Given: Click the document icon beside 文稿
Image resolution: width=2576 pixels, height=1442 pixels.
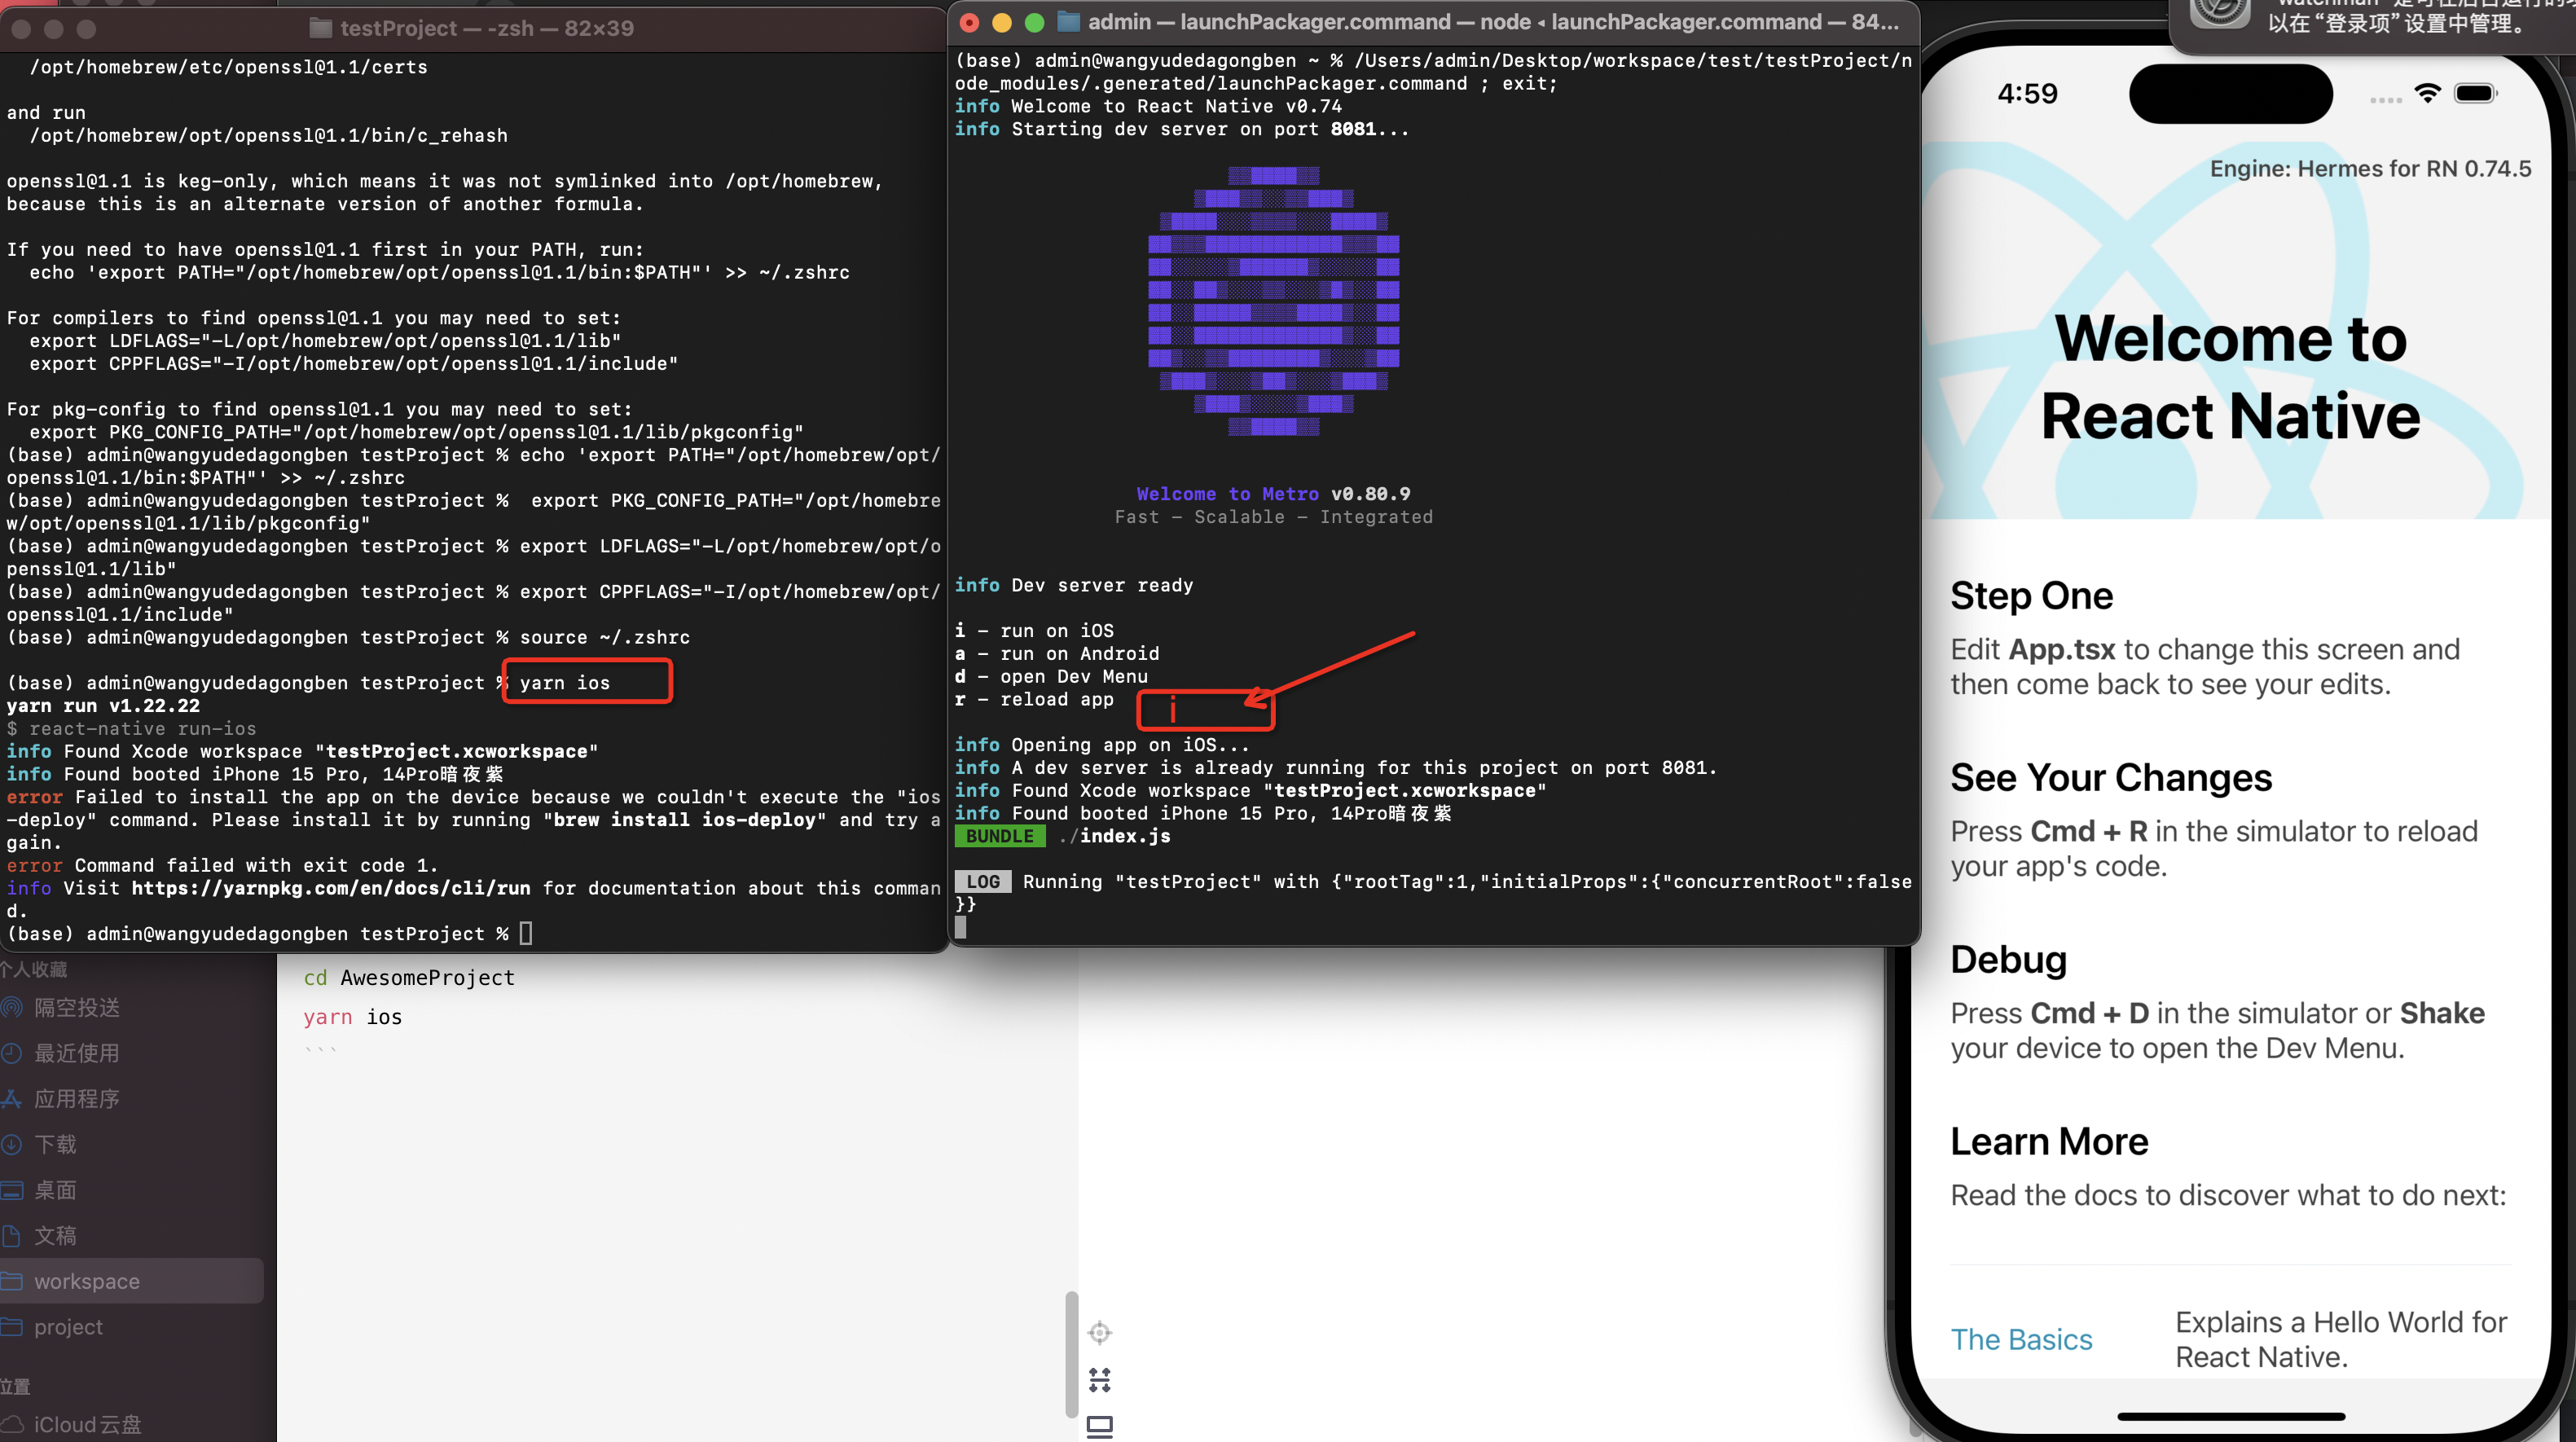Looking at the screenshot, I should [11, 1235].
